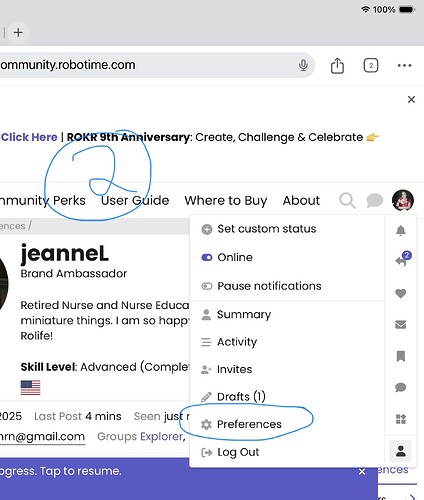The height and width of the screenshot is (500, 424).
Task: Open the chat bubble icon in header
Action: point(375,201)
